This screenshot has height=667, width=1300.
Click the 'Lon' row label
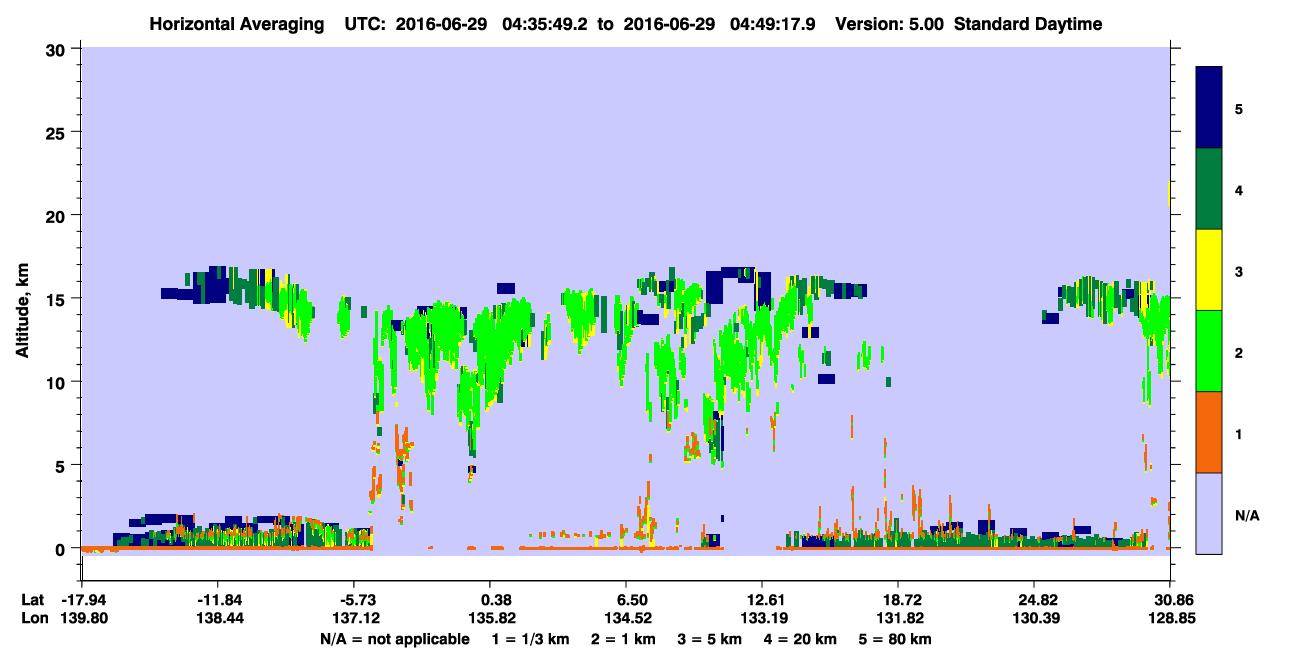[33, 618]
